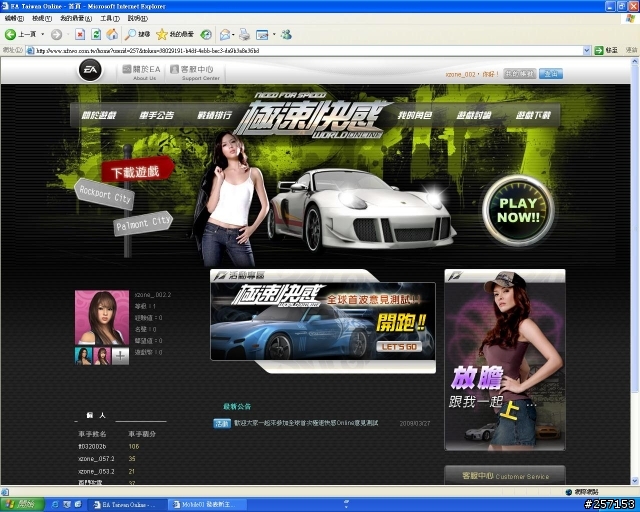Open the 車手公告 navigation tab
This screenshot has width=640, height=512.
point(156,116)
